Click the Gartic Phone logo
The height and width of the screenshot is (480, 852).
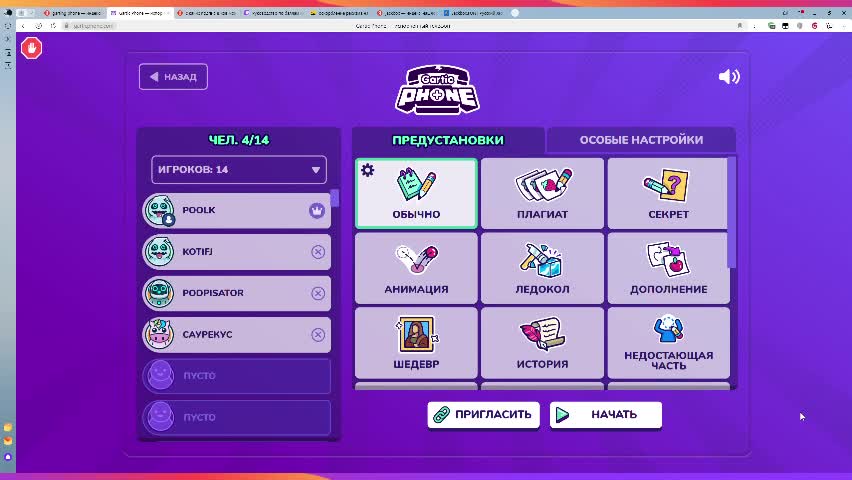(437, 90)
